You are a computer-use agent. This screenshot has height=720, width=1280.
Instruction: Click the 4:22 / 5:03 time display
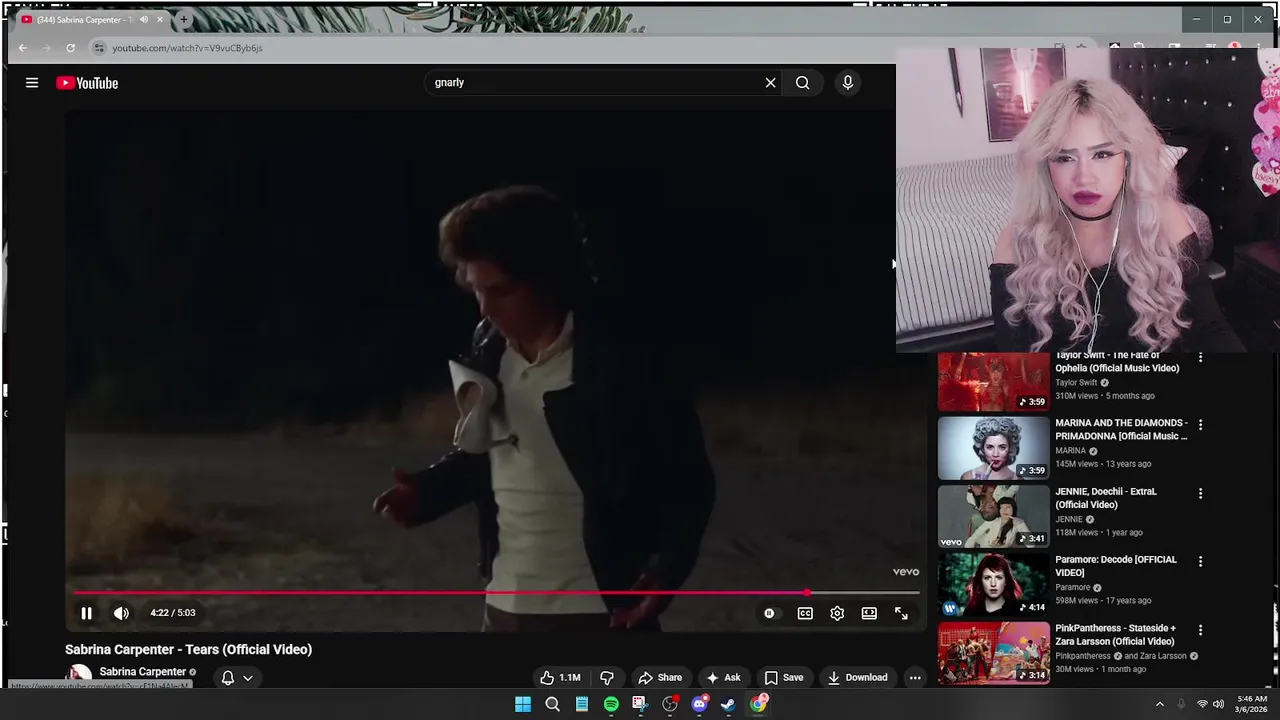173,613
